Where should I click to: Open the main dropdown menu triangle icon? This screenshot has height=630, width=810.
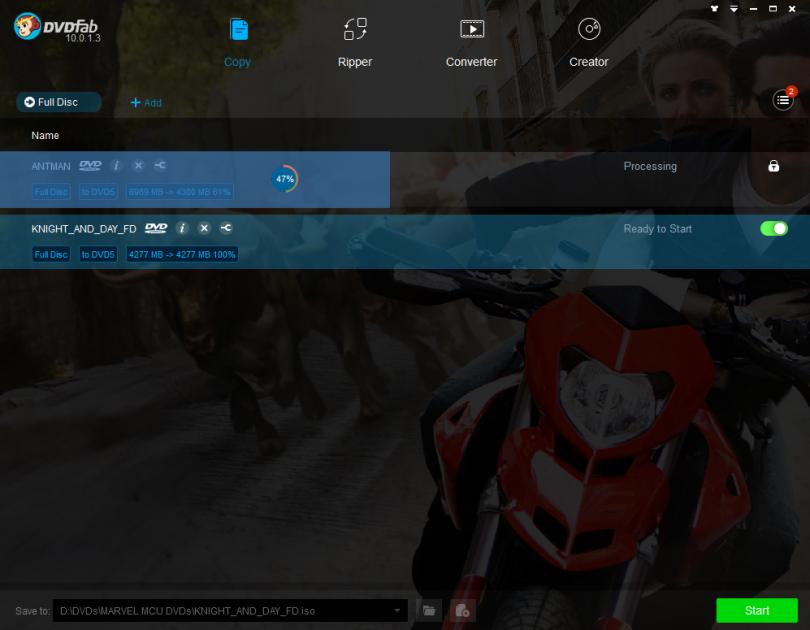point(734,9)
